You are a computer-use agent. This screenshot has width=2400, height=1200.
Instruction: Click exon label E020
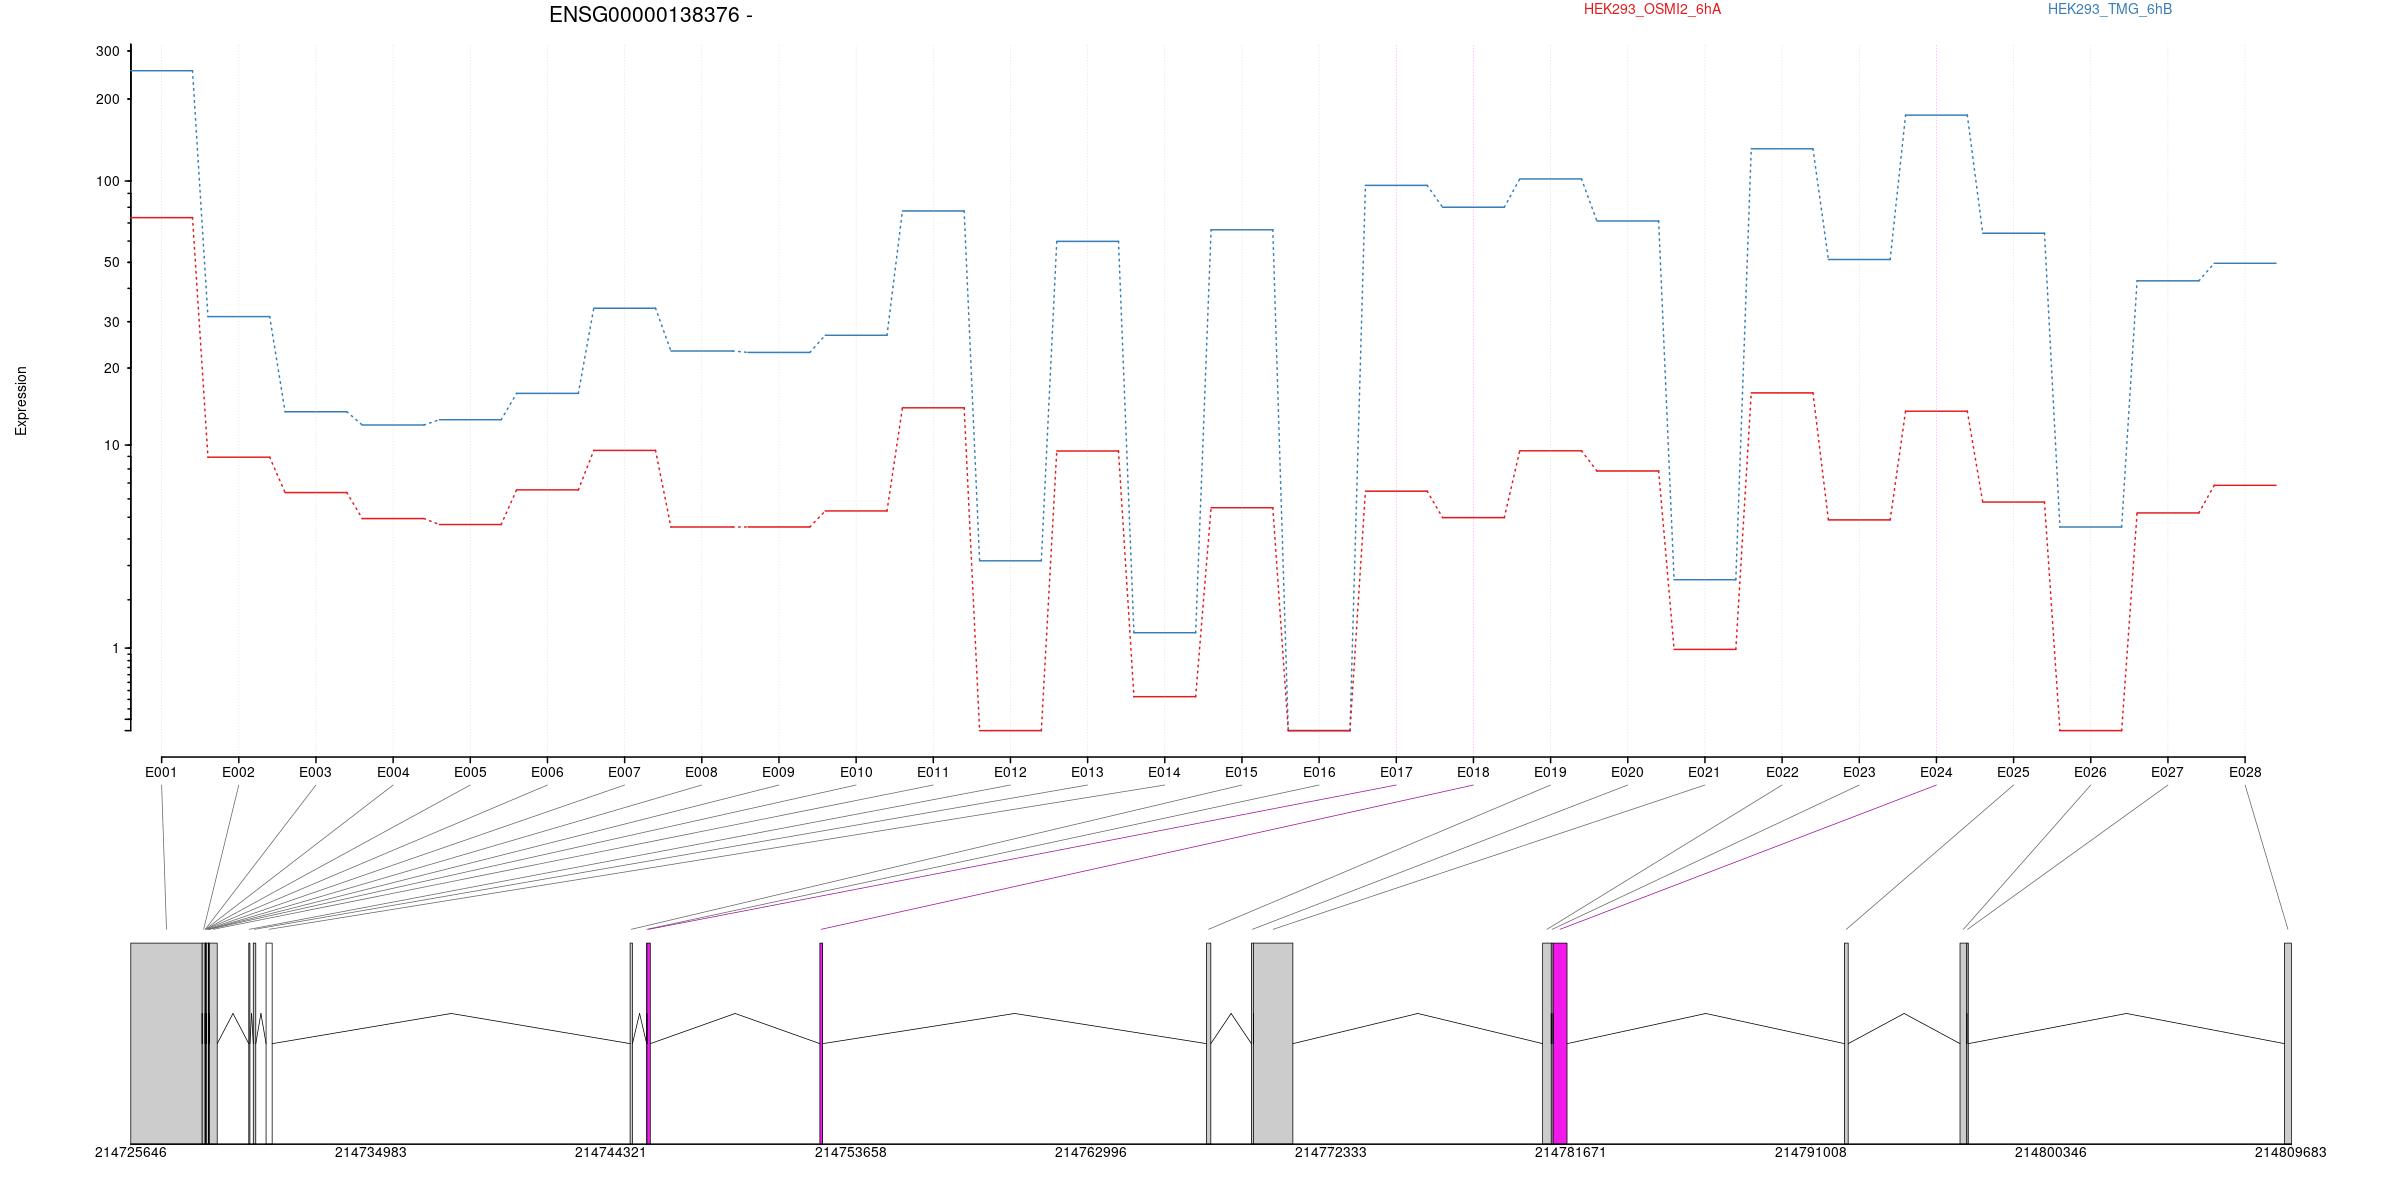coord(1627,772)
